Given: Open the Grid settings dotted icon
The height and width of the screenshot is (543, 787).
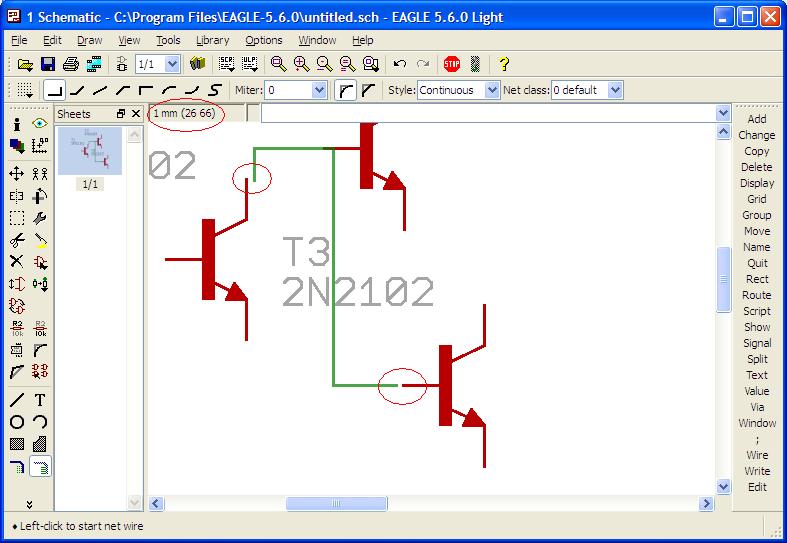Looking at the screenshot, I should [x=25, y=90].
